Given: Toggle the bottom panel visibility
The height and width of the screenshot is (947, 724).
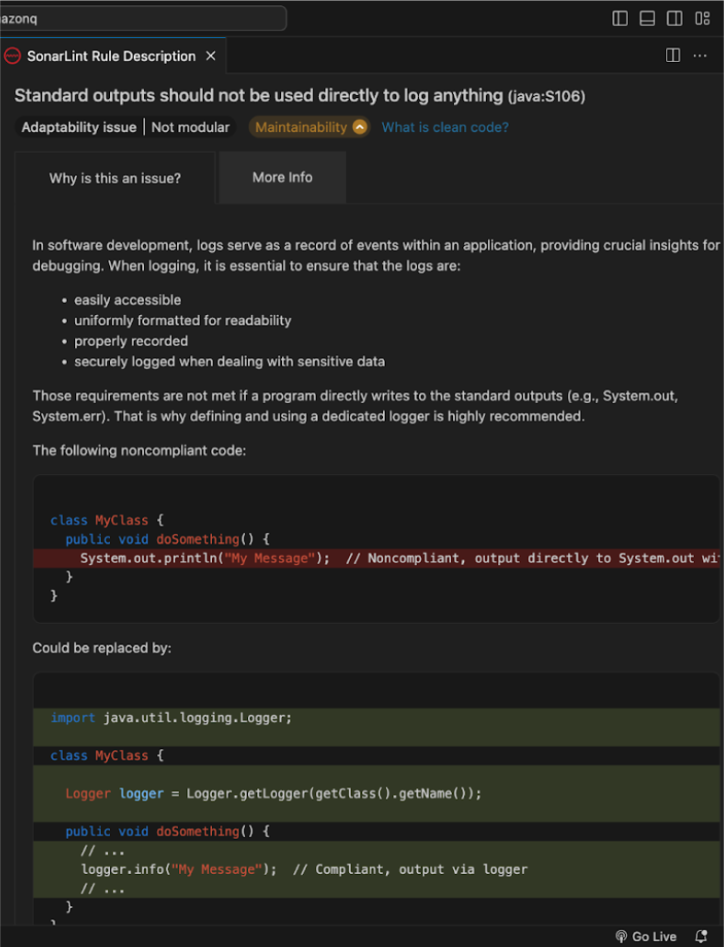Looking at the screenshot, I should click(x=646, y=18).
